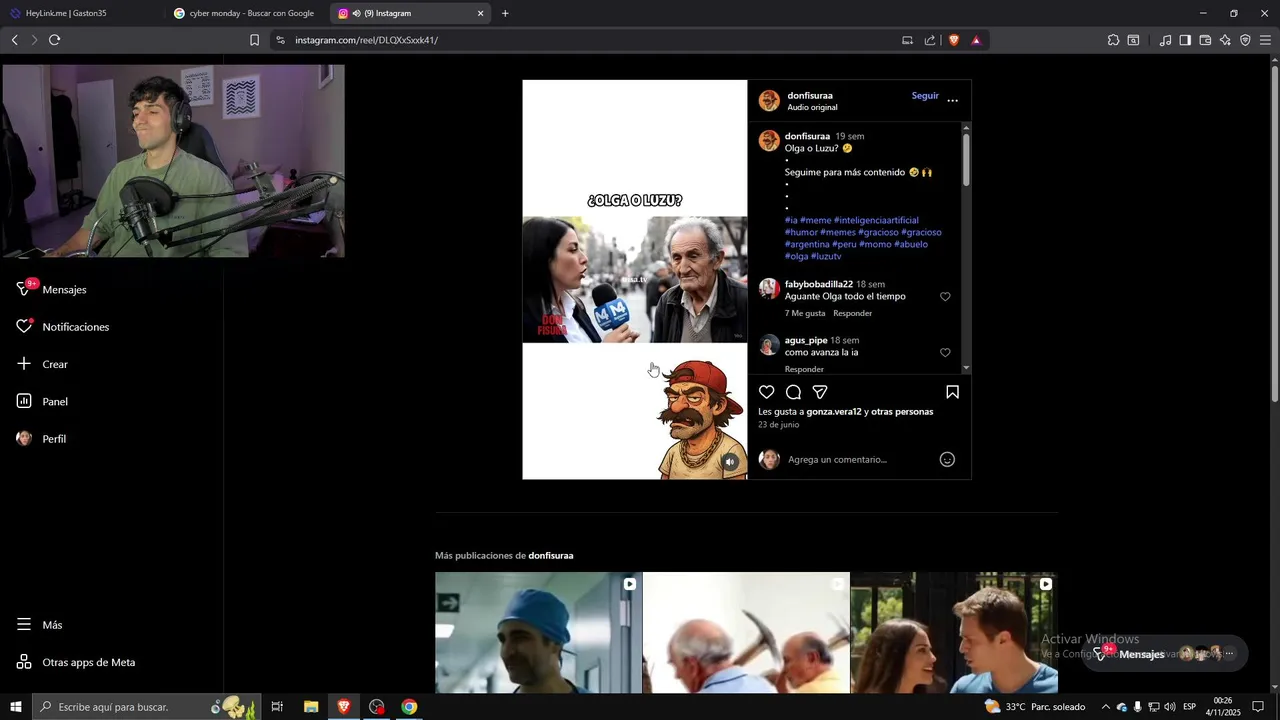The height and width of the screenshot is (720, 1280).
Task: Show hidden system tray icons
Action: click(x=1106, y=707)
